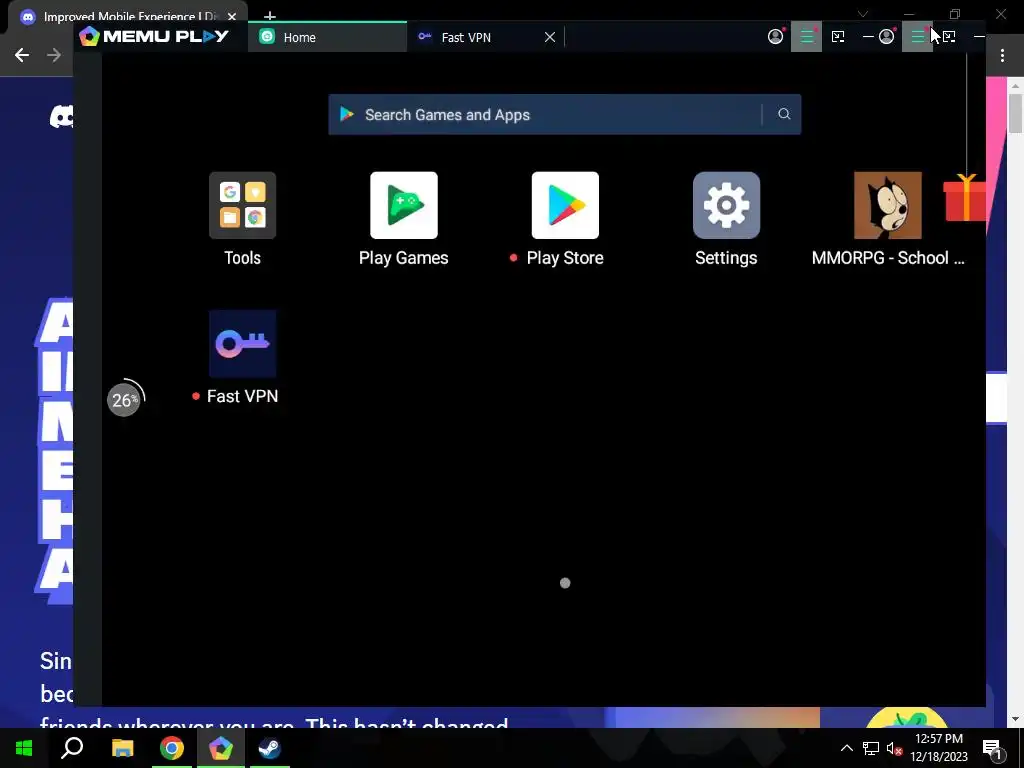The width and height of the screenshot is (1024, 768).
Task: Launch the MMORPG - School app
Action: click(888, 205)
